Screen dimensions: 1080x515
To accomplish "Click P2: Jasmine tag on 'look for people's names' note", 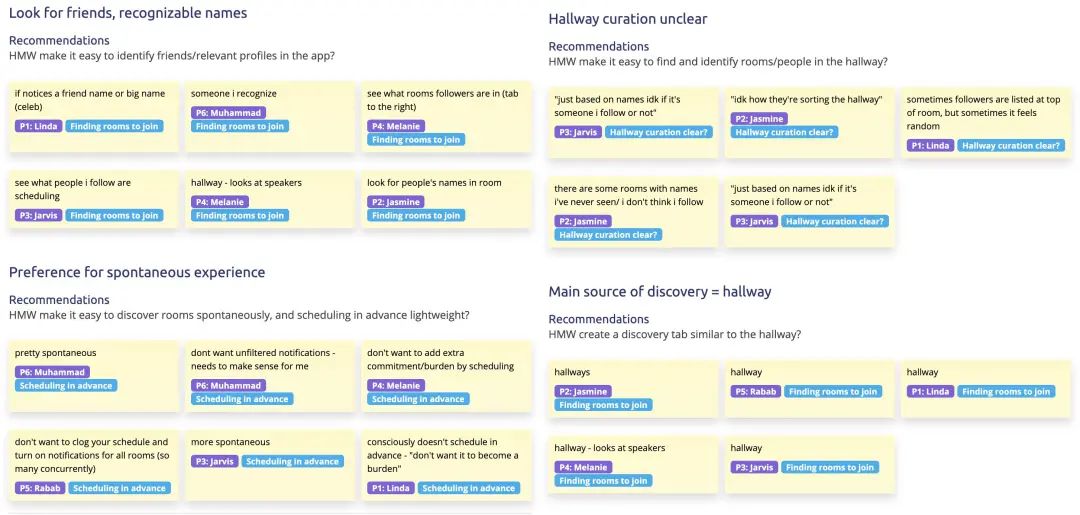I will [394, 202].
